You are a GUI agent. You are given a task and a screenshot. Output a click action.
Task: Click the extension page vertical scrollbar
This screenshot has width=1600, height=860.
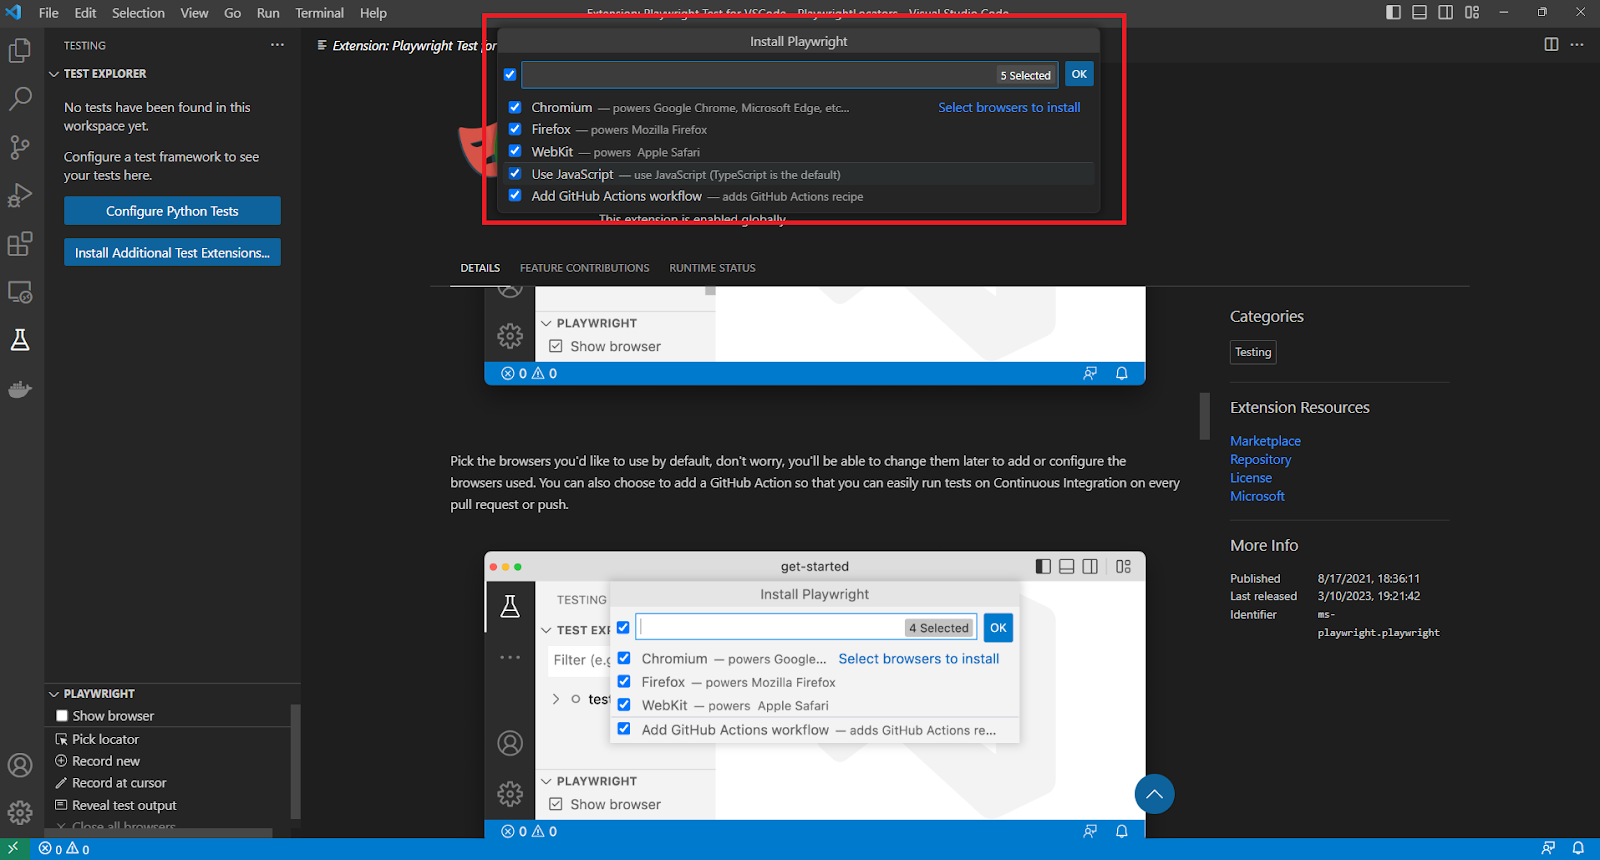pos(1205,416)
